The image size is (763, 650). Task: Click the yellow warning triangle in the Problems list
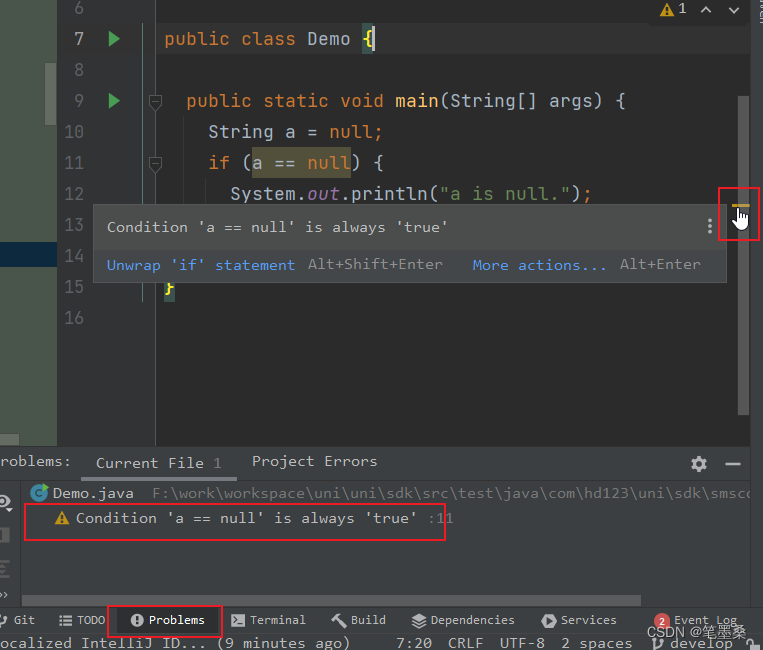click(x=62, y=518)
